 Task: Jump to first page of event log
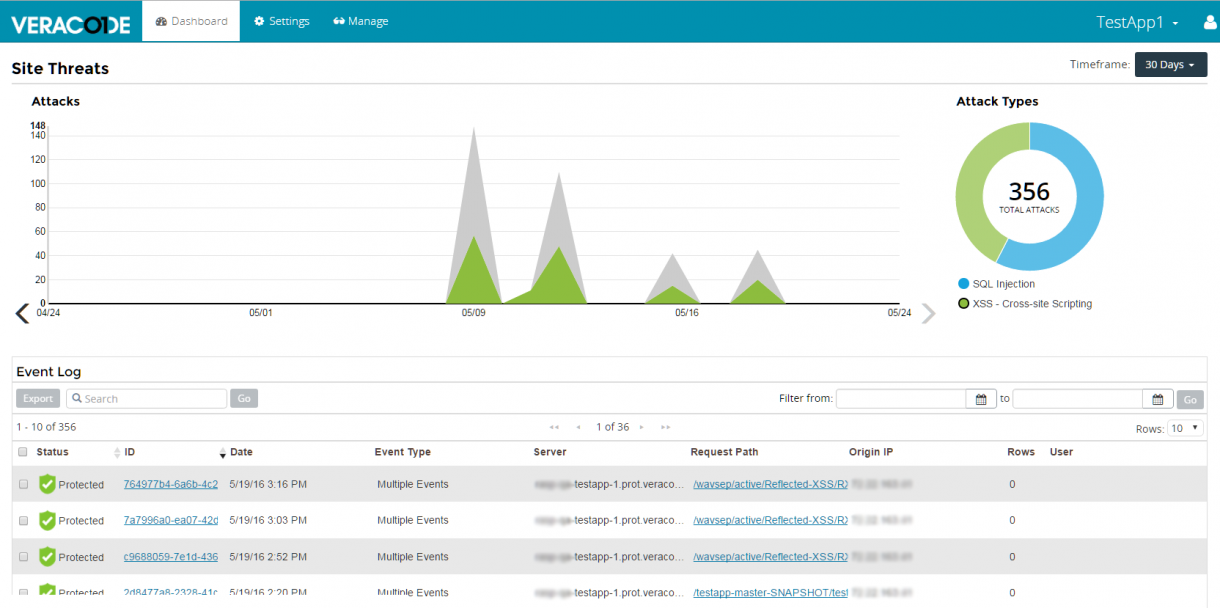coord(554,427)
